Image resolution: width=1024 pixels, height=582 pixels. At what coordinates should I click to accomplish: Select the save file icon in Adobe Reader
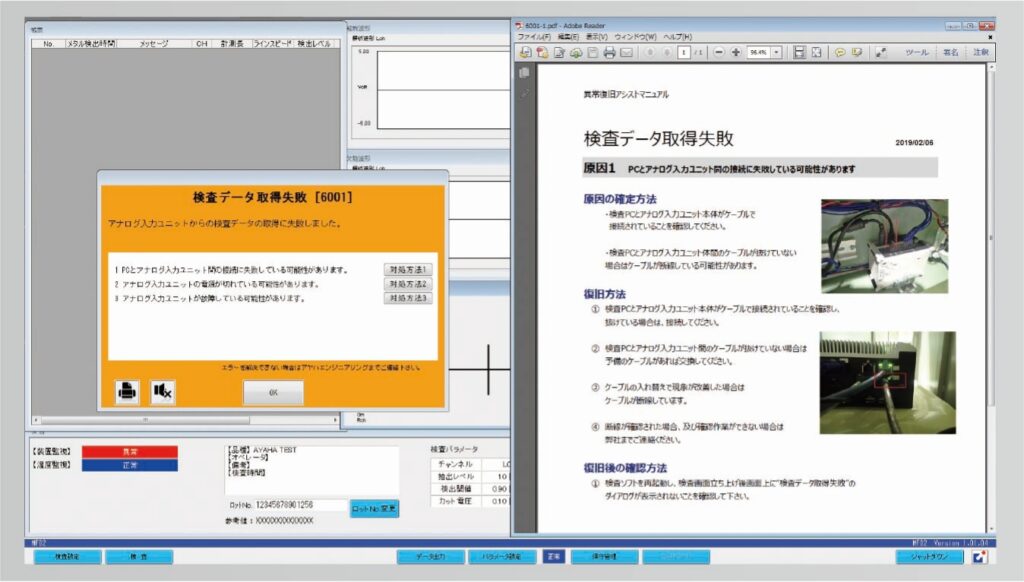[525, 53]
